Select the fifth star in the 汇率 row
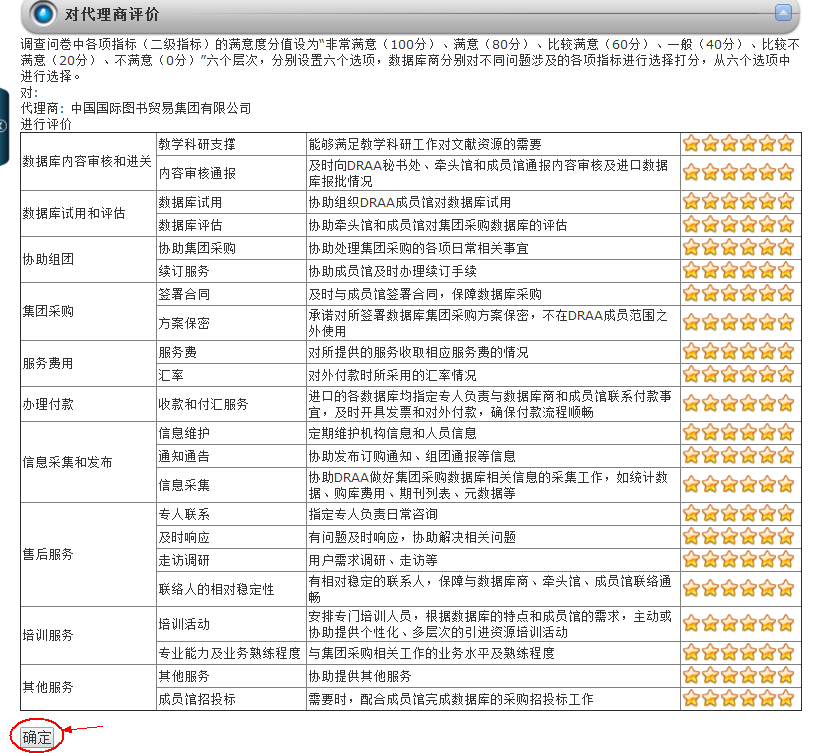 [x=767, y=375]
